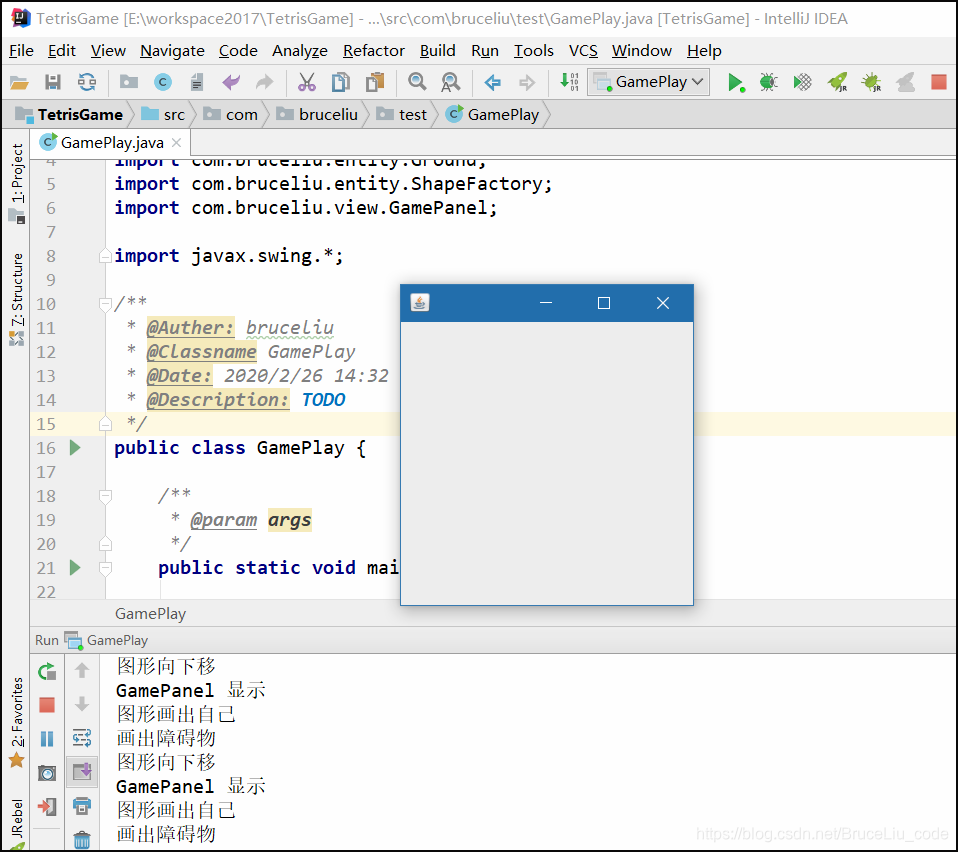
Task: Click the JRebel Debug bug icon
Action: (x=871, y=82)
